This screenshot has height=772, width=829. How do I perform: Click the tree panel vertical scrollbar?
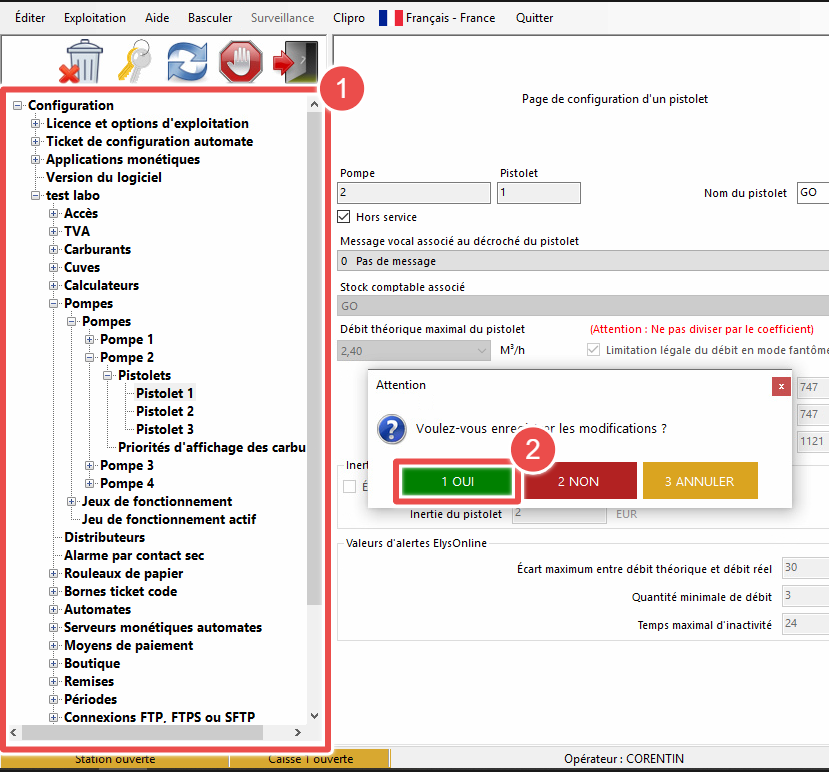pyautogui.click(x=315, y=400)
